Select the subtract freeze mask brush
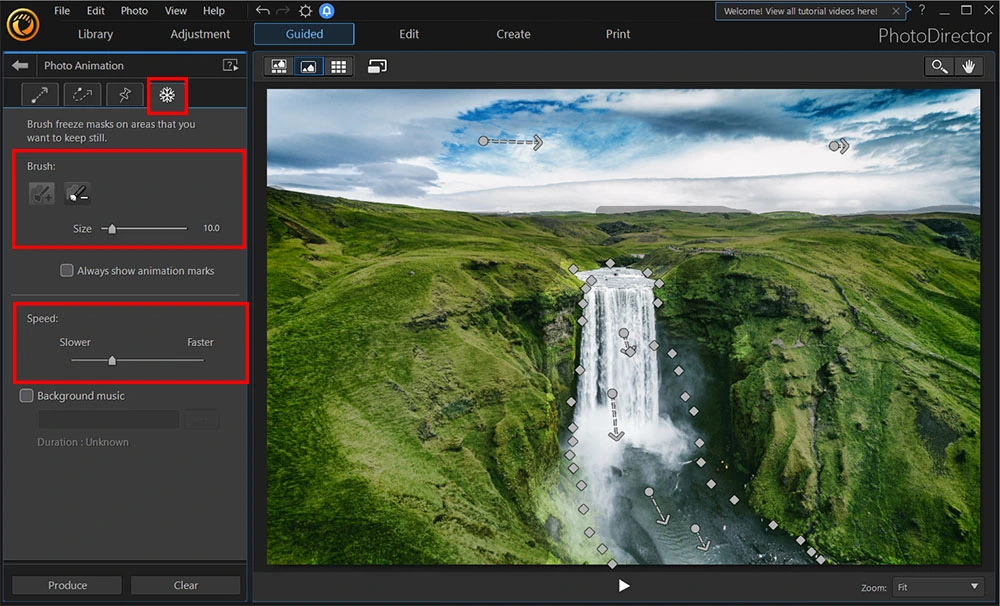 click(x=77, y=192)
